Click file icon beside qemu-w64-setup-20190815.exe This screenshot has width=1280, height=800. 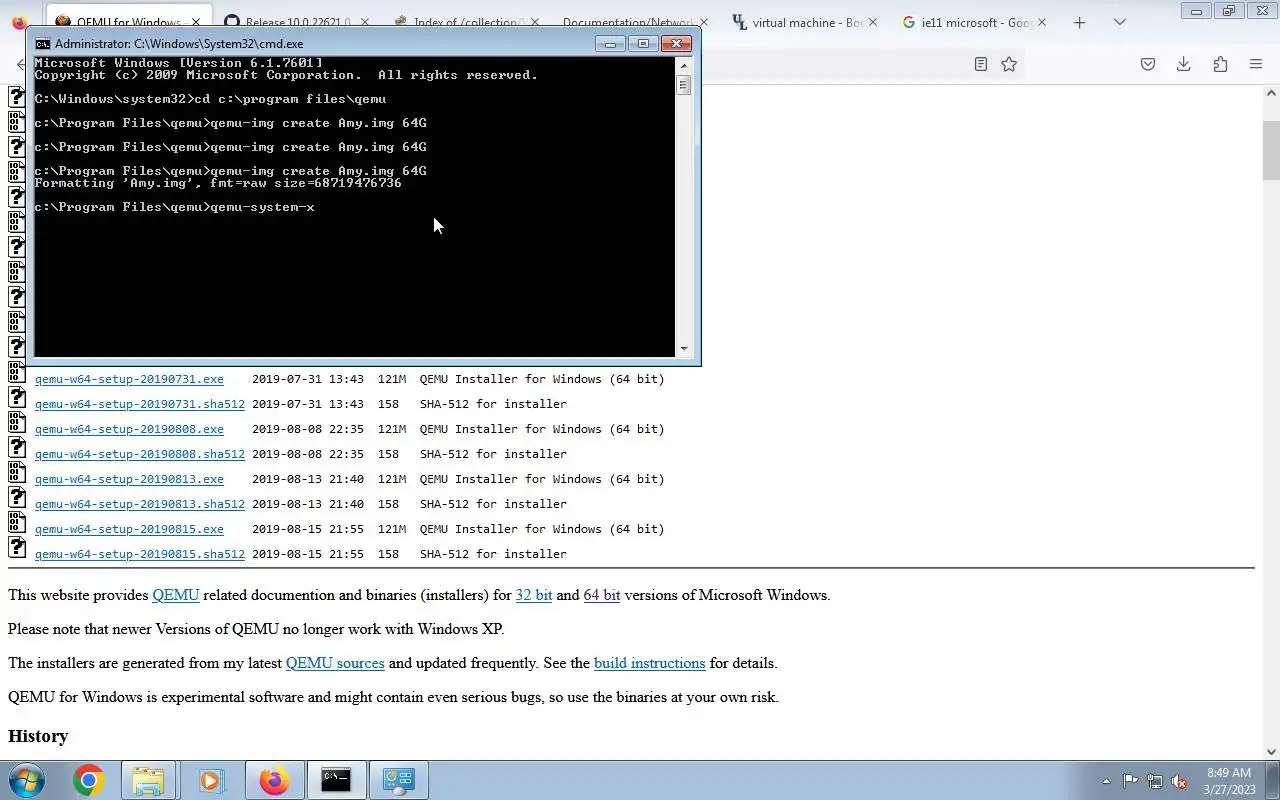point(17,522)
